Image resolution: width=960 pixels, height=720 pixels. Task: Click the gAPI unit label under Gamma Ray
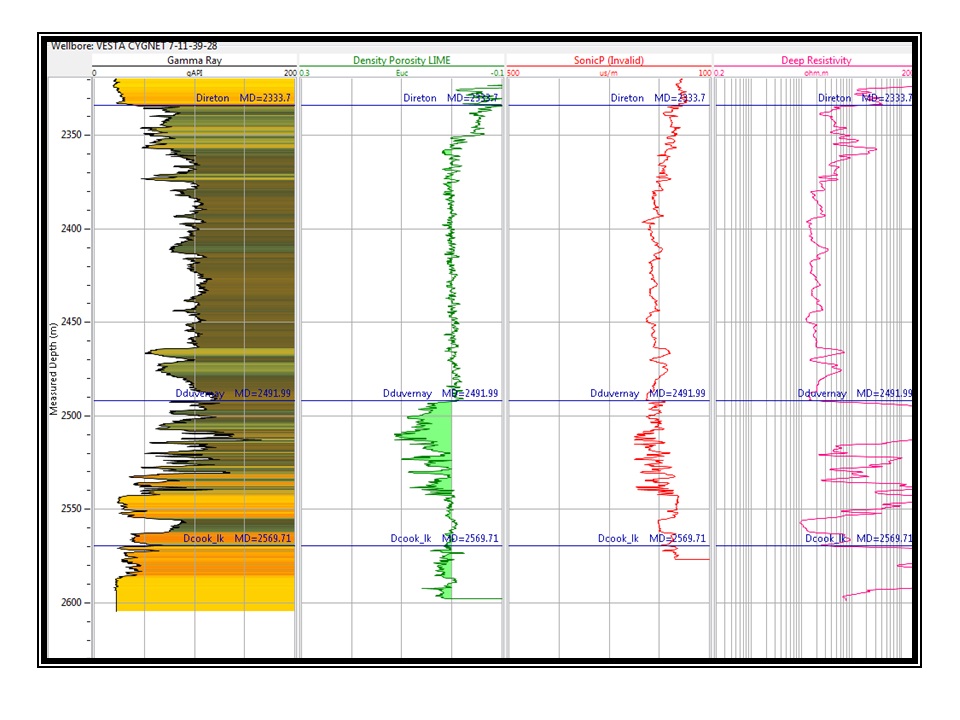194,73
